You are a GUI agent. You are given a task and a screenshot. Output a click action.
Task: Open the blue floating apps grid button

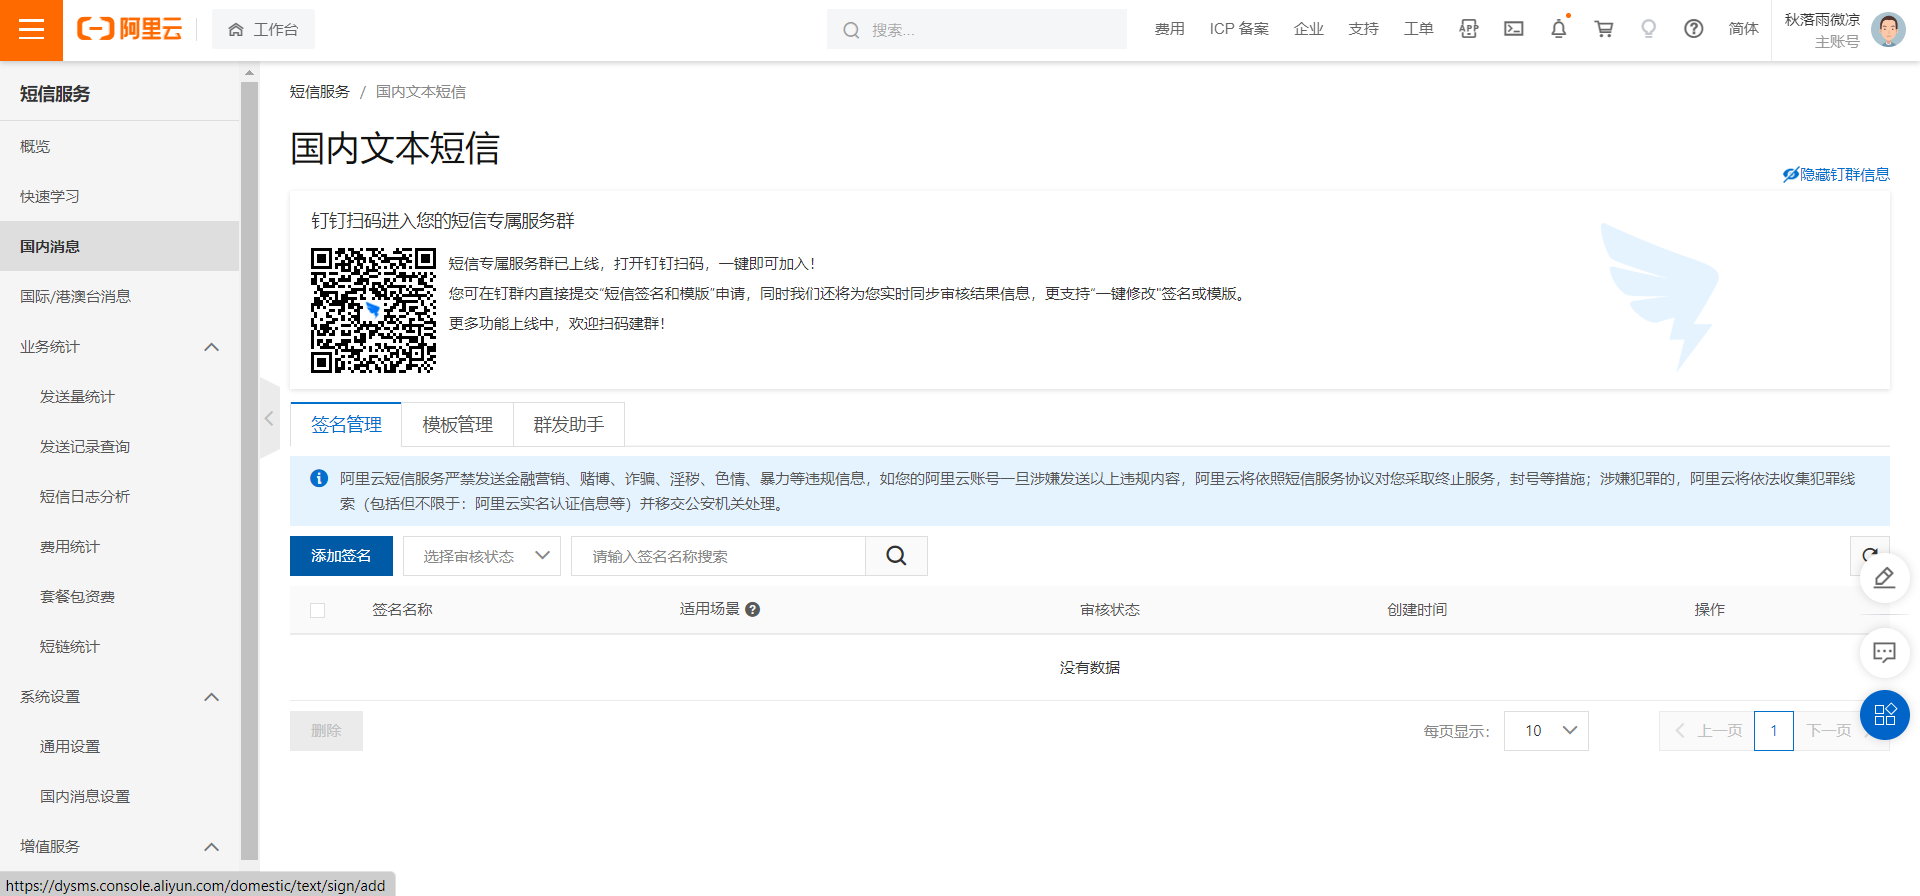coord(1884,714)
